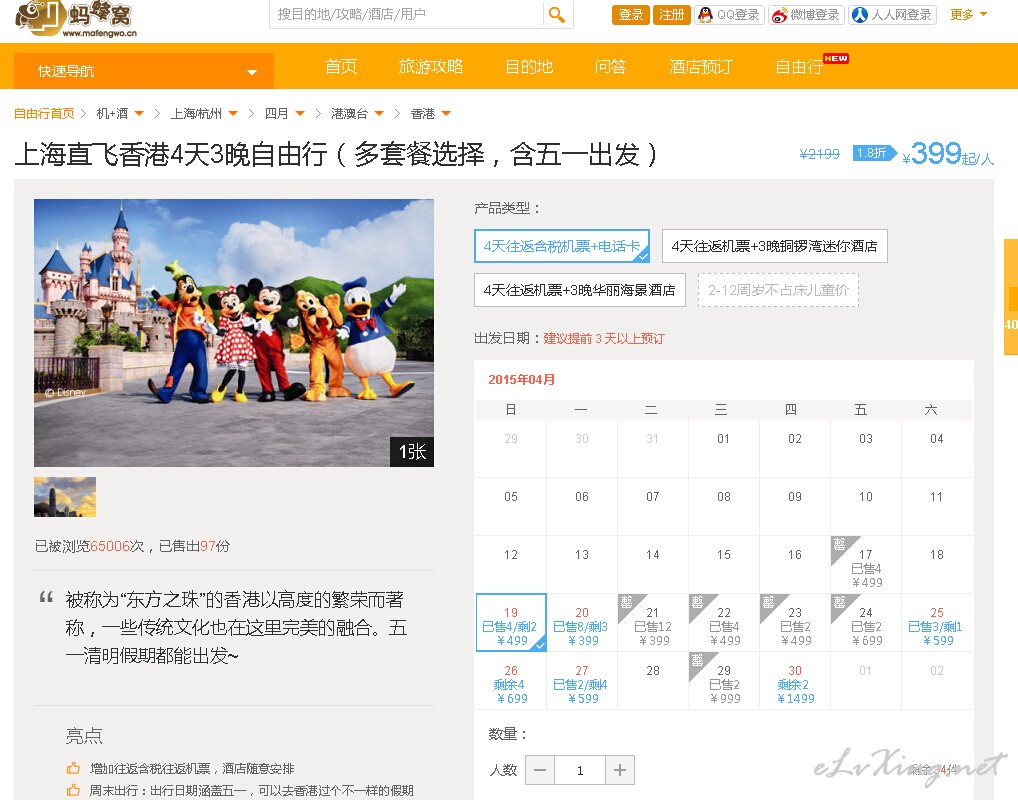
Task: Click the 1.8折 discount tag
Action: 874,153
